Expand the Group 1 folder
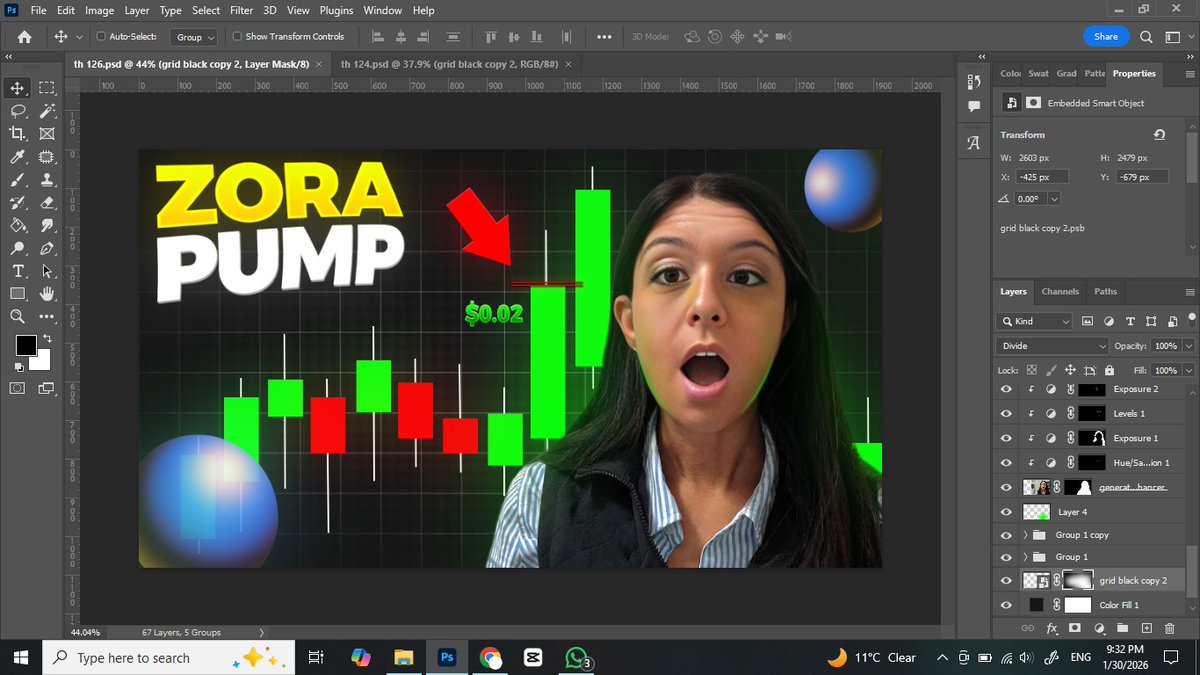 pos(1025,557)
